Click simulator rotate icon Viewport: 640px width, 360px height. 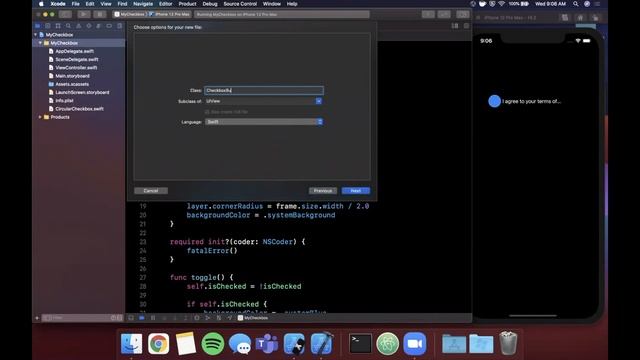[596, 18]
